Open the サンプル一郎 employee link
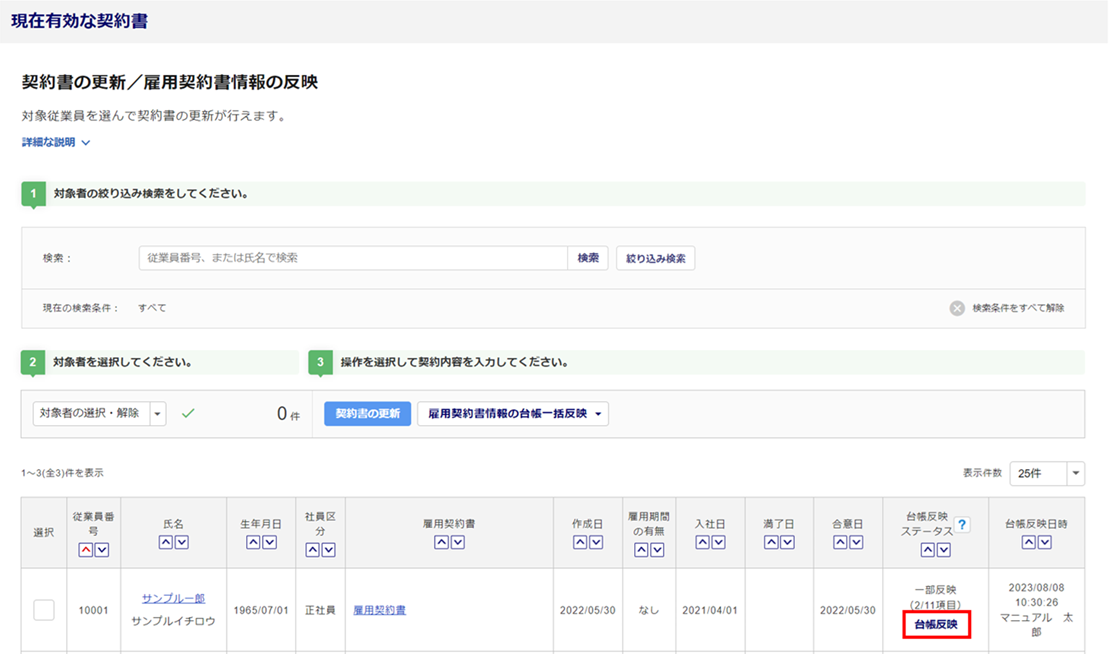 173,598
